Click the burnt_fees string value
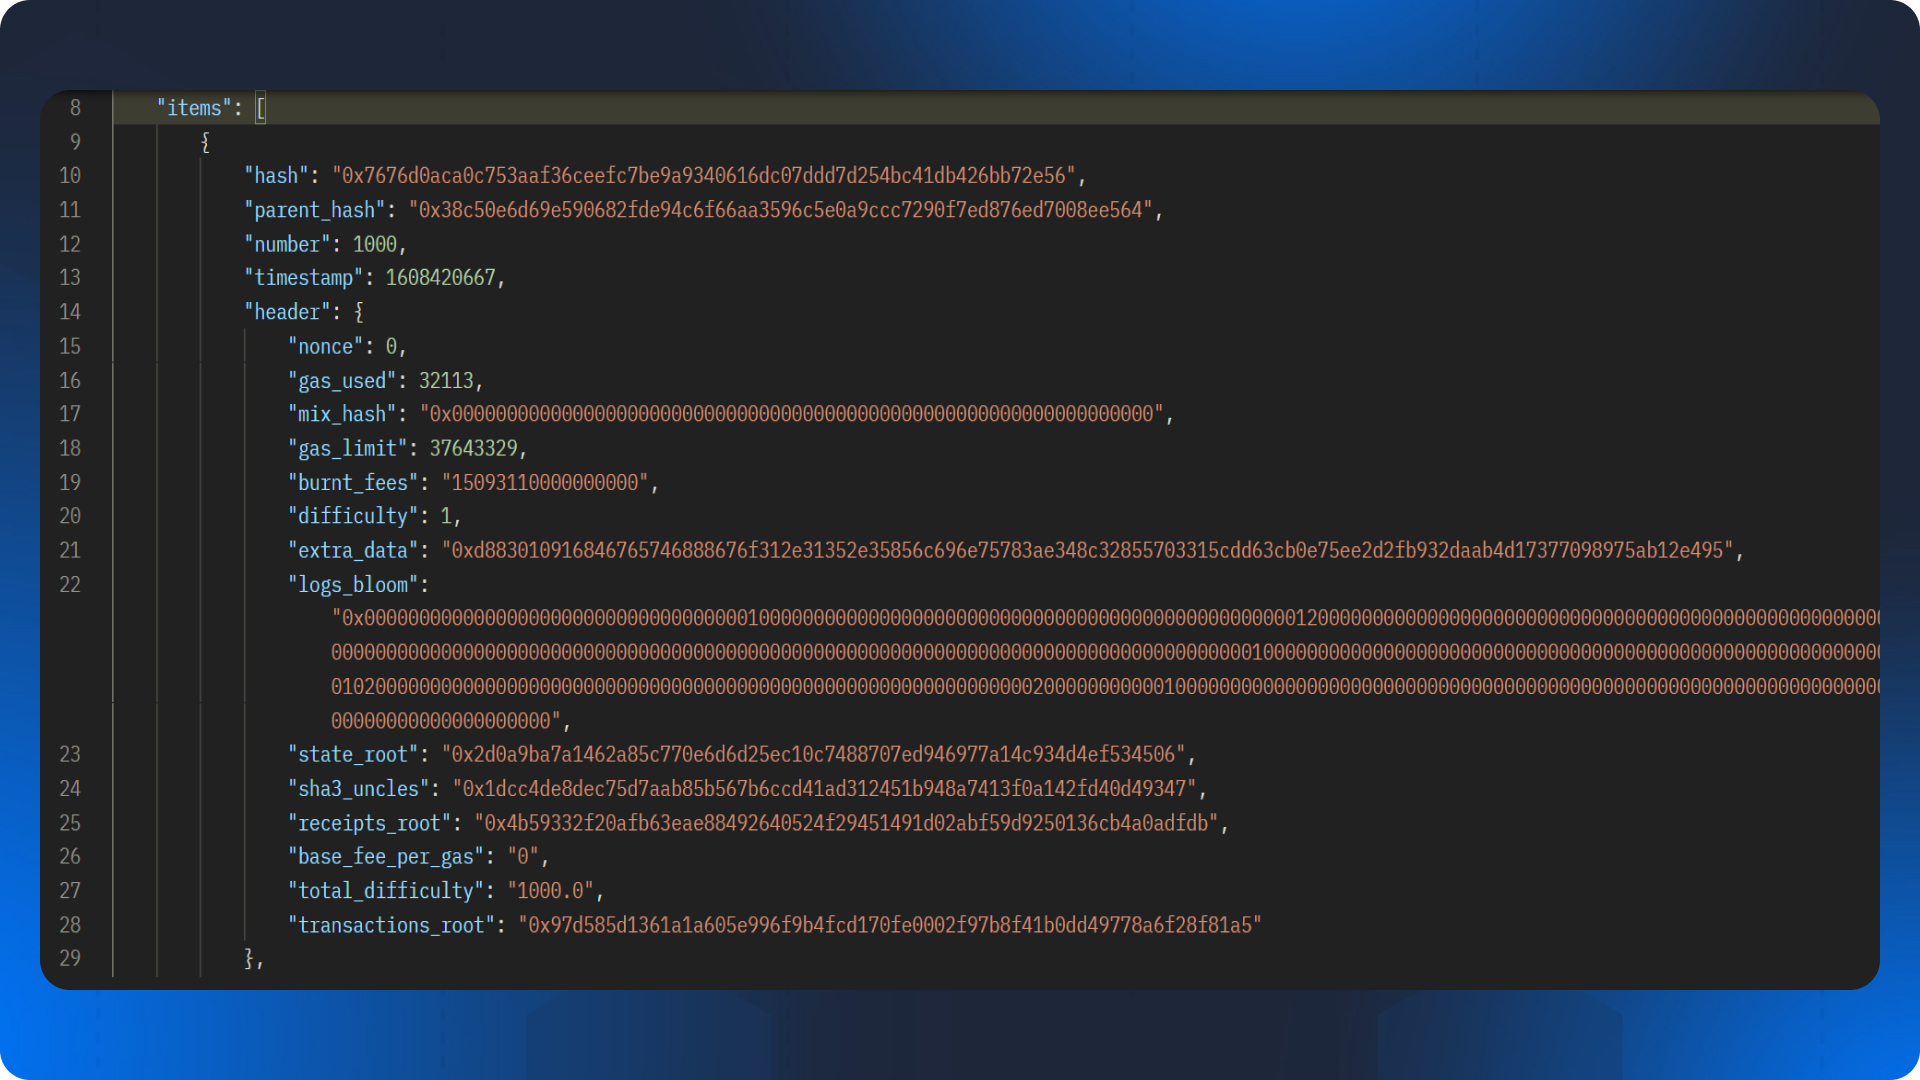The height and width of the screenshot is (1080, 1920). click(545, 483)
